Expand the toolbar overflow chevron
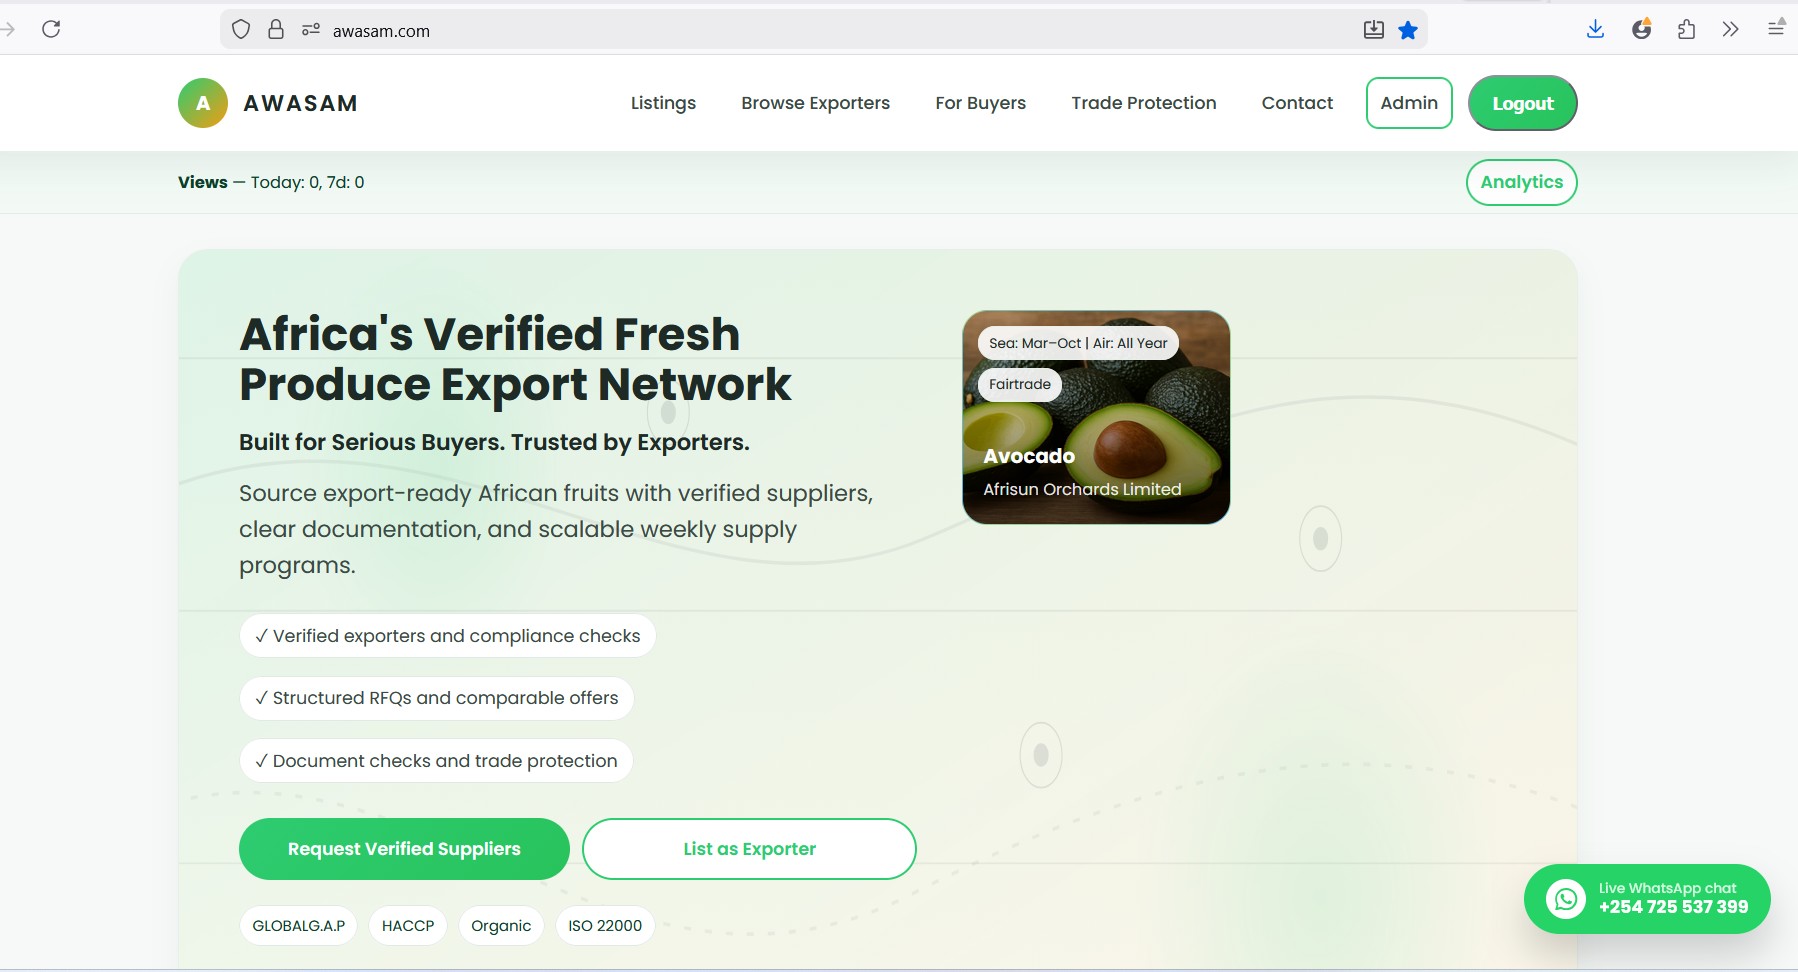The image size is (1798, 972). [x=1730, y=29]
